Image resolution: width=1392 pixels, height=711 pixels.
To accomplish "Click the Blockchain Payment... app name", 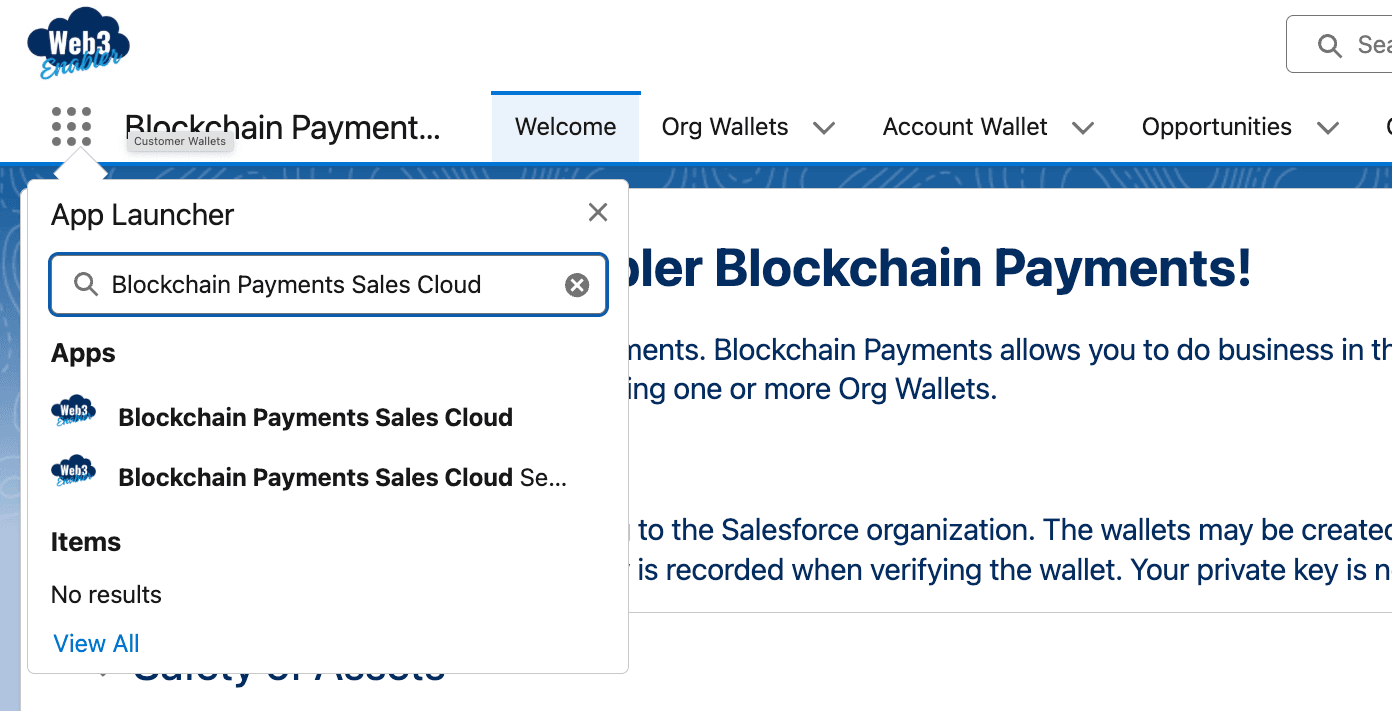I will 282,127.
